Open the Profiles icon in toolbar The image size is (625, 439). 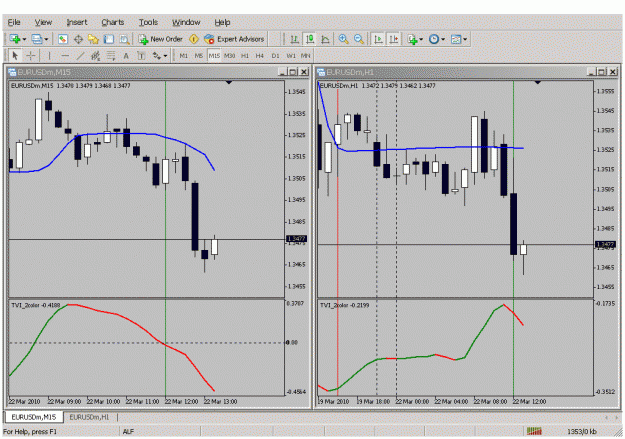pos(37,39)
